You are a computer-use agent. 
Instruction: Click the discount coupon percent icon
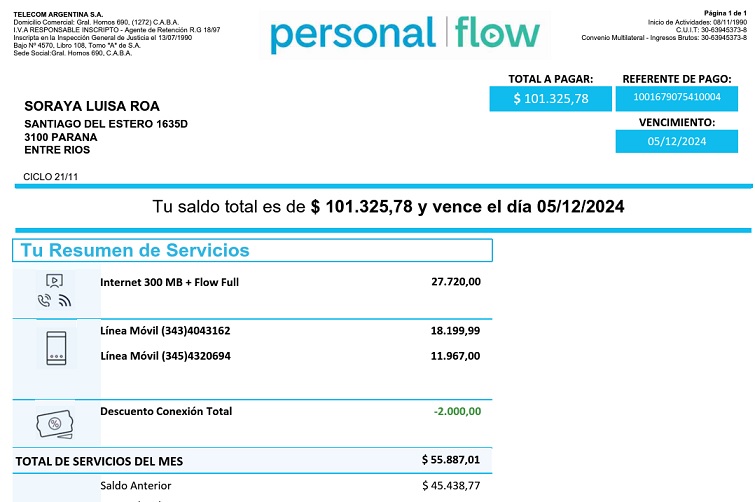point(55,423)
